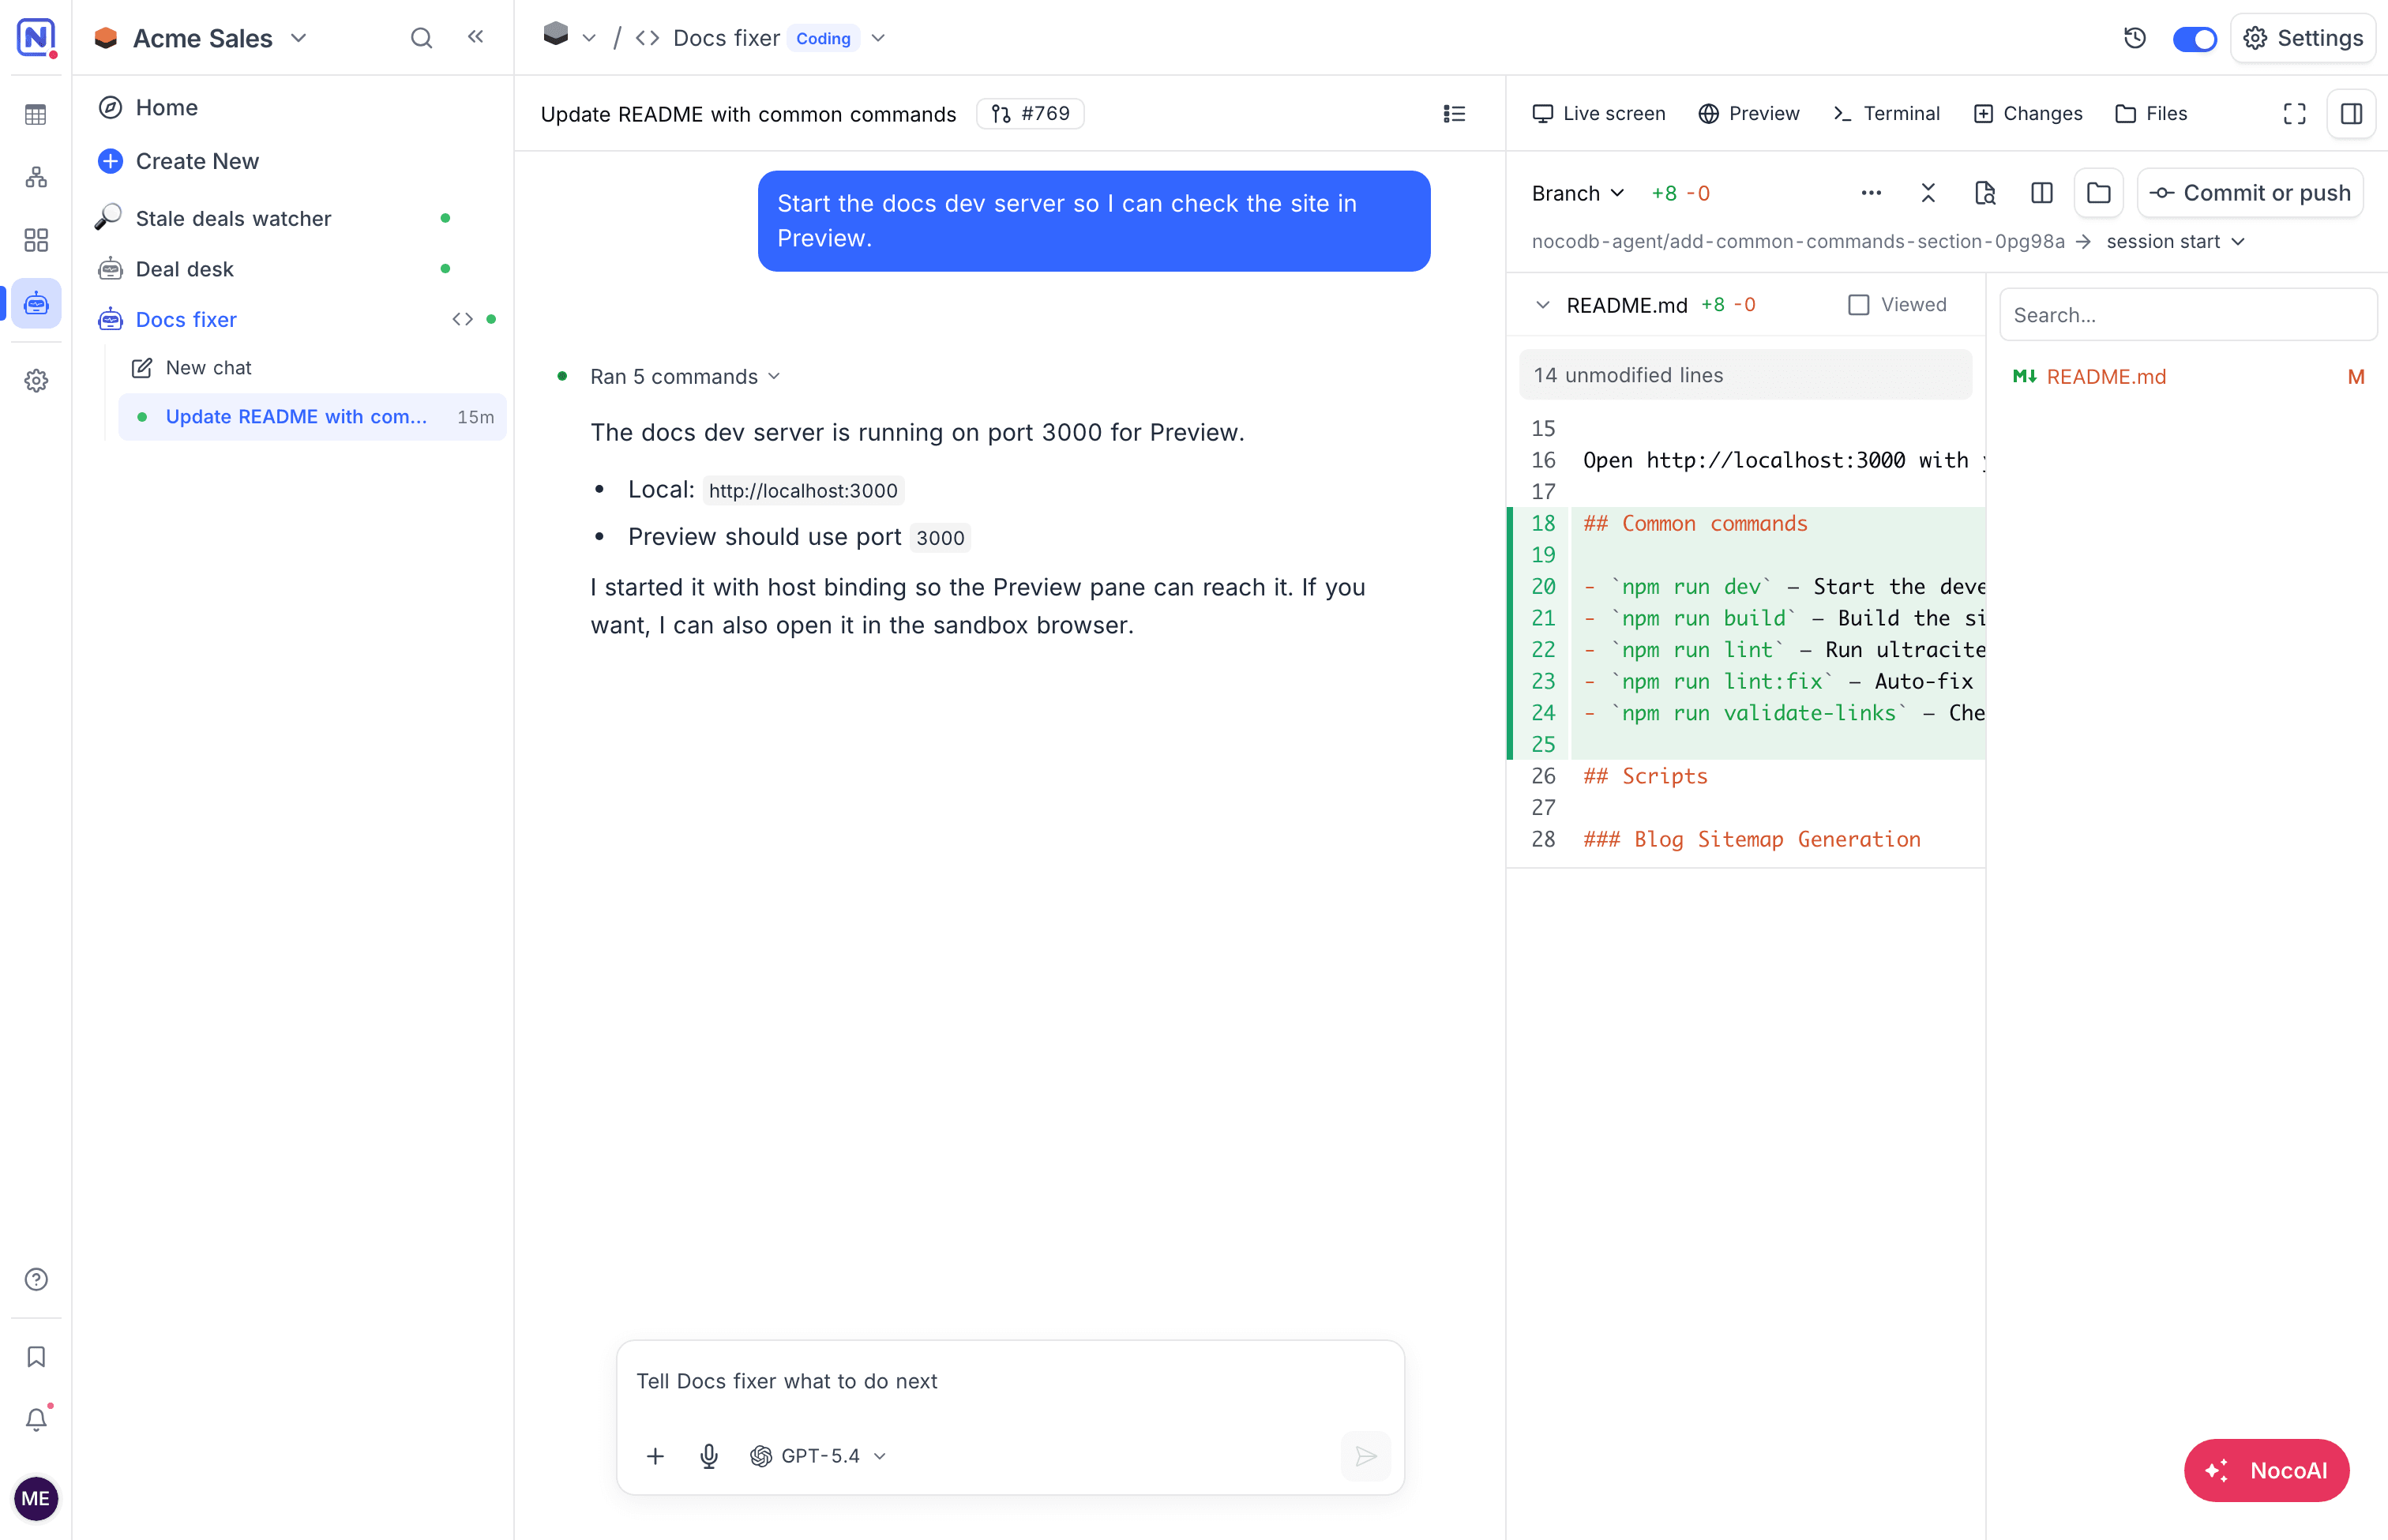Toggle the file tree folder button
The image size is (2388, 1540).
click(2099, 193)
